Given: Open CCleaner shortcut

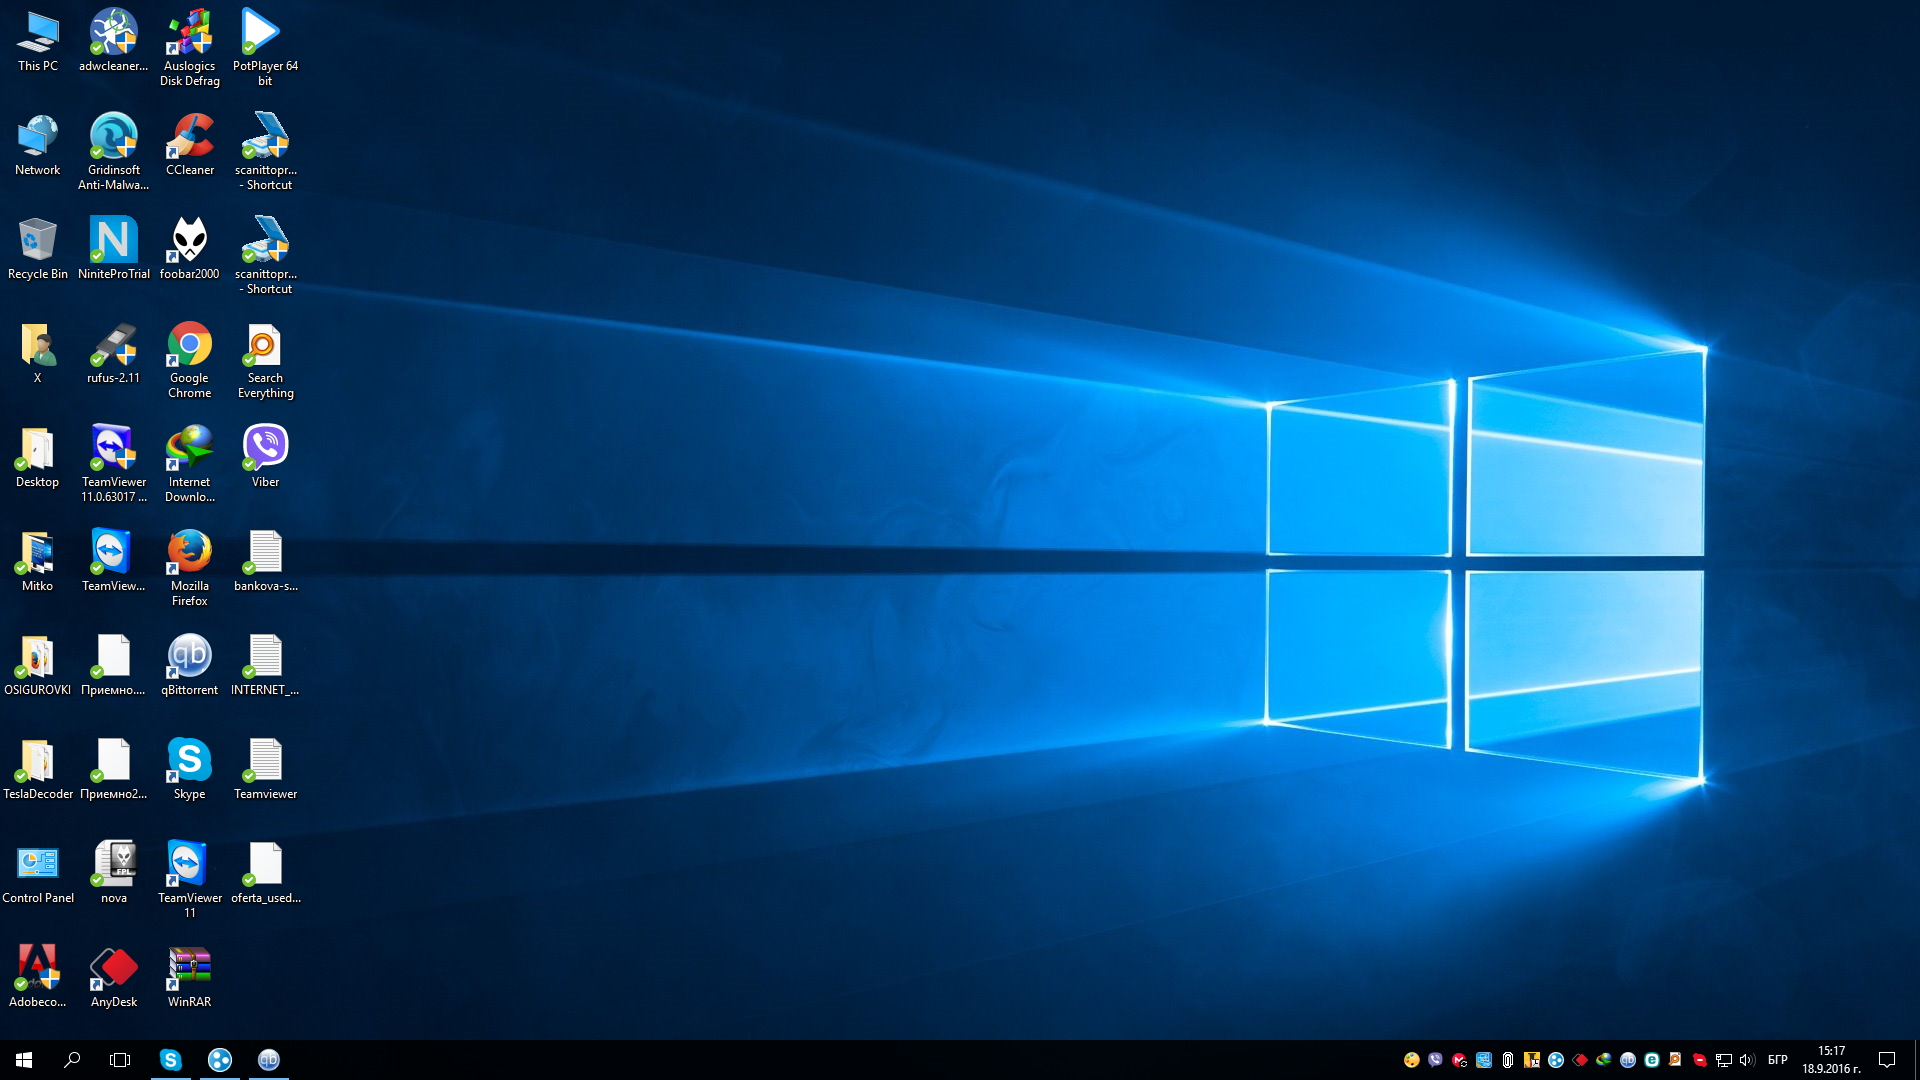Looking at the screenshot, I should click(190, 146).
